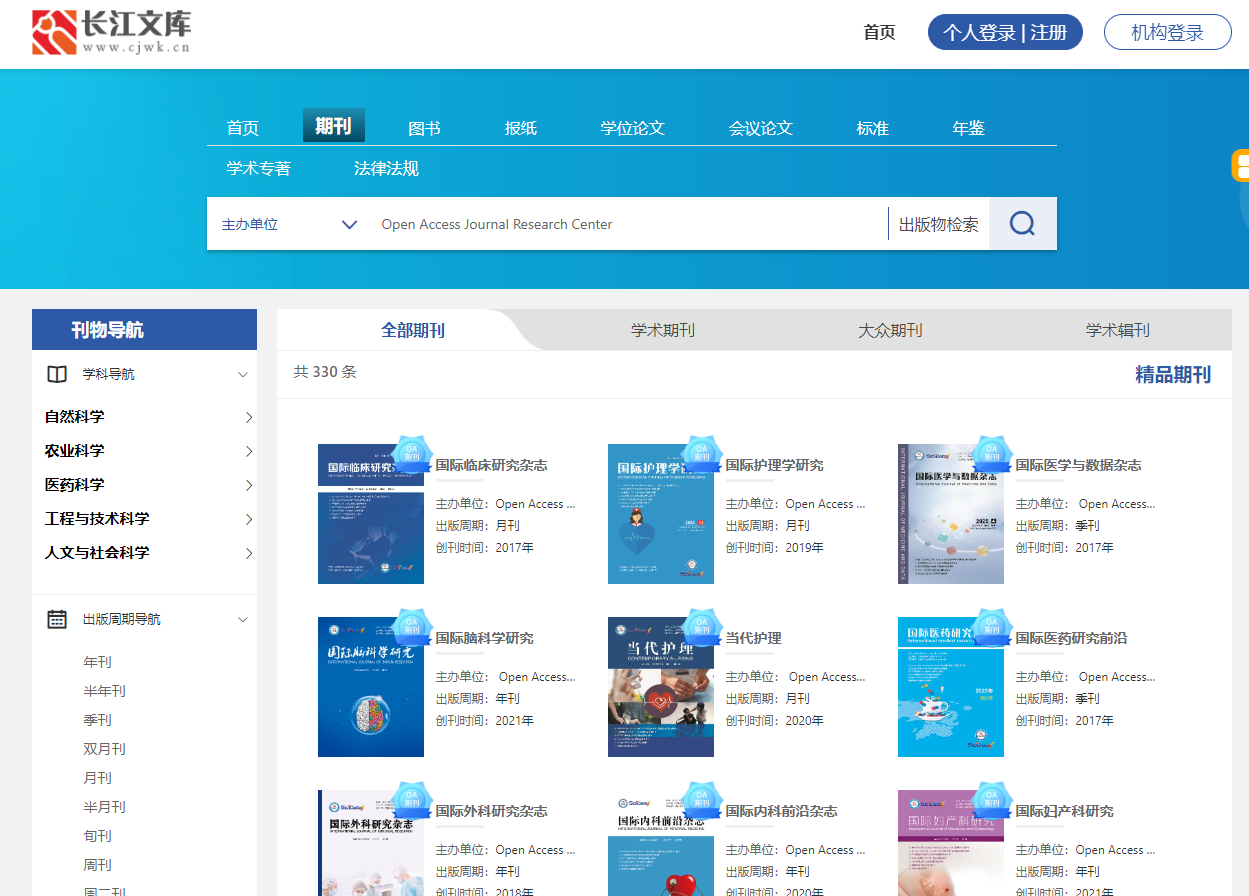Viewport: 1249px width, 896px height.
Task: Click the calendar icon beside 出版周期导航
Action: coord(57,619)
